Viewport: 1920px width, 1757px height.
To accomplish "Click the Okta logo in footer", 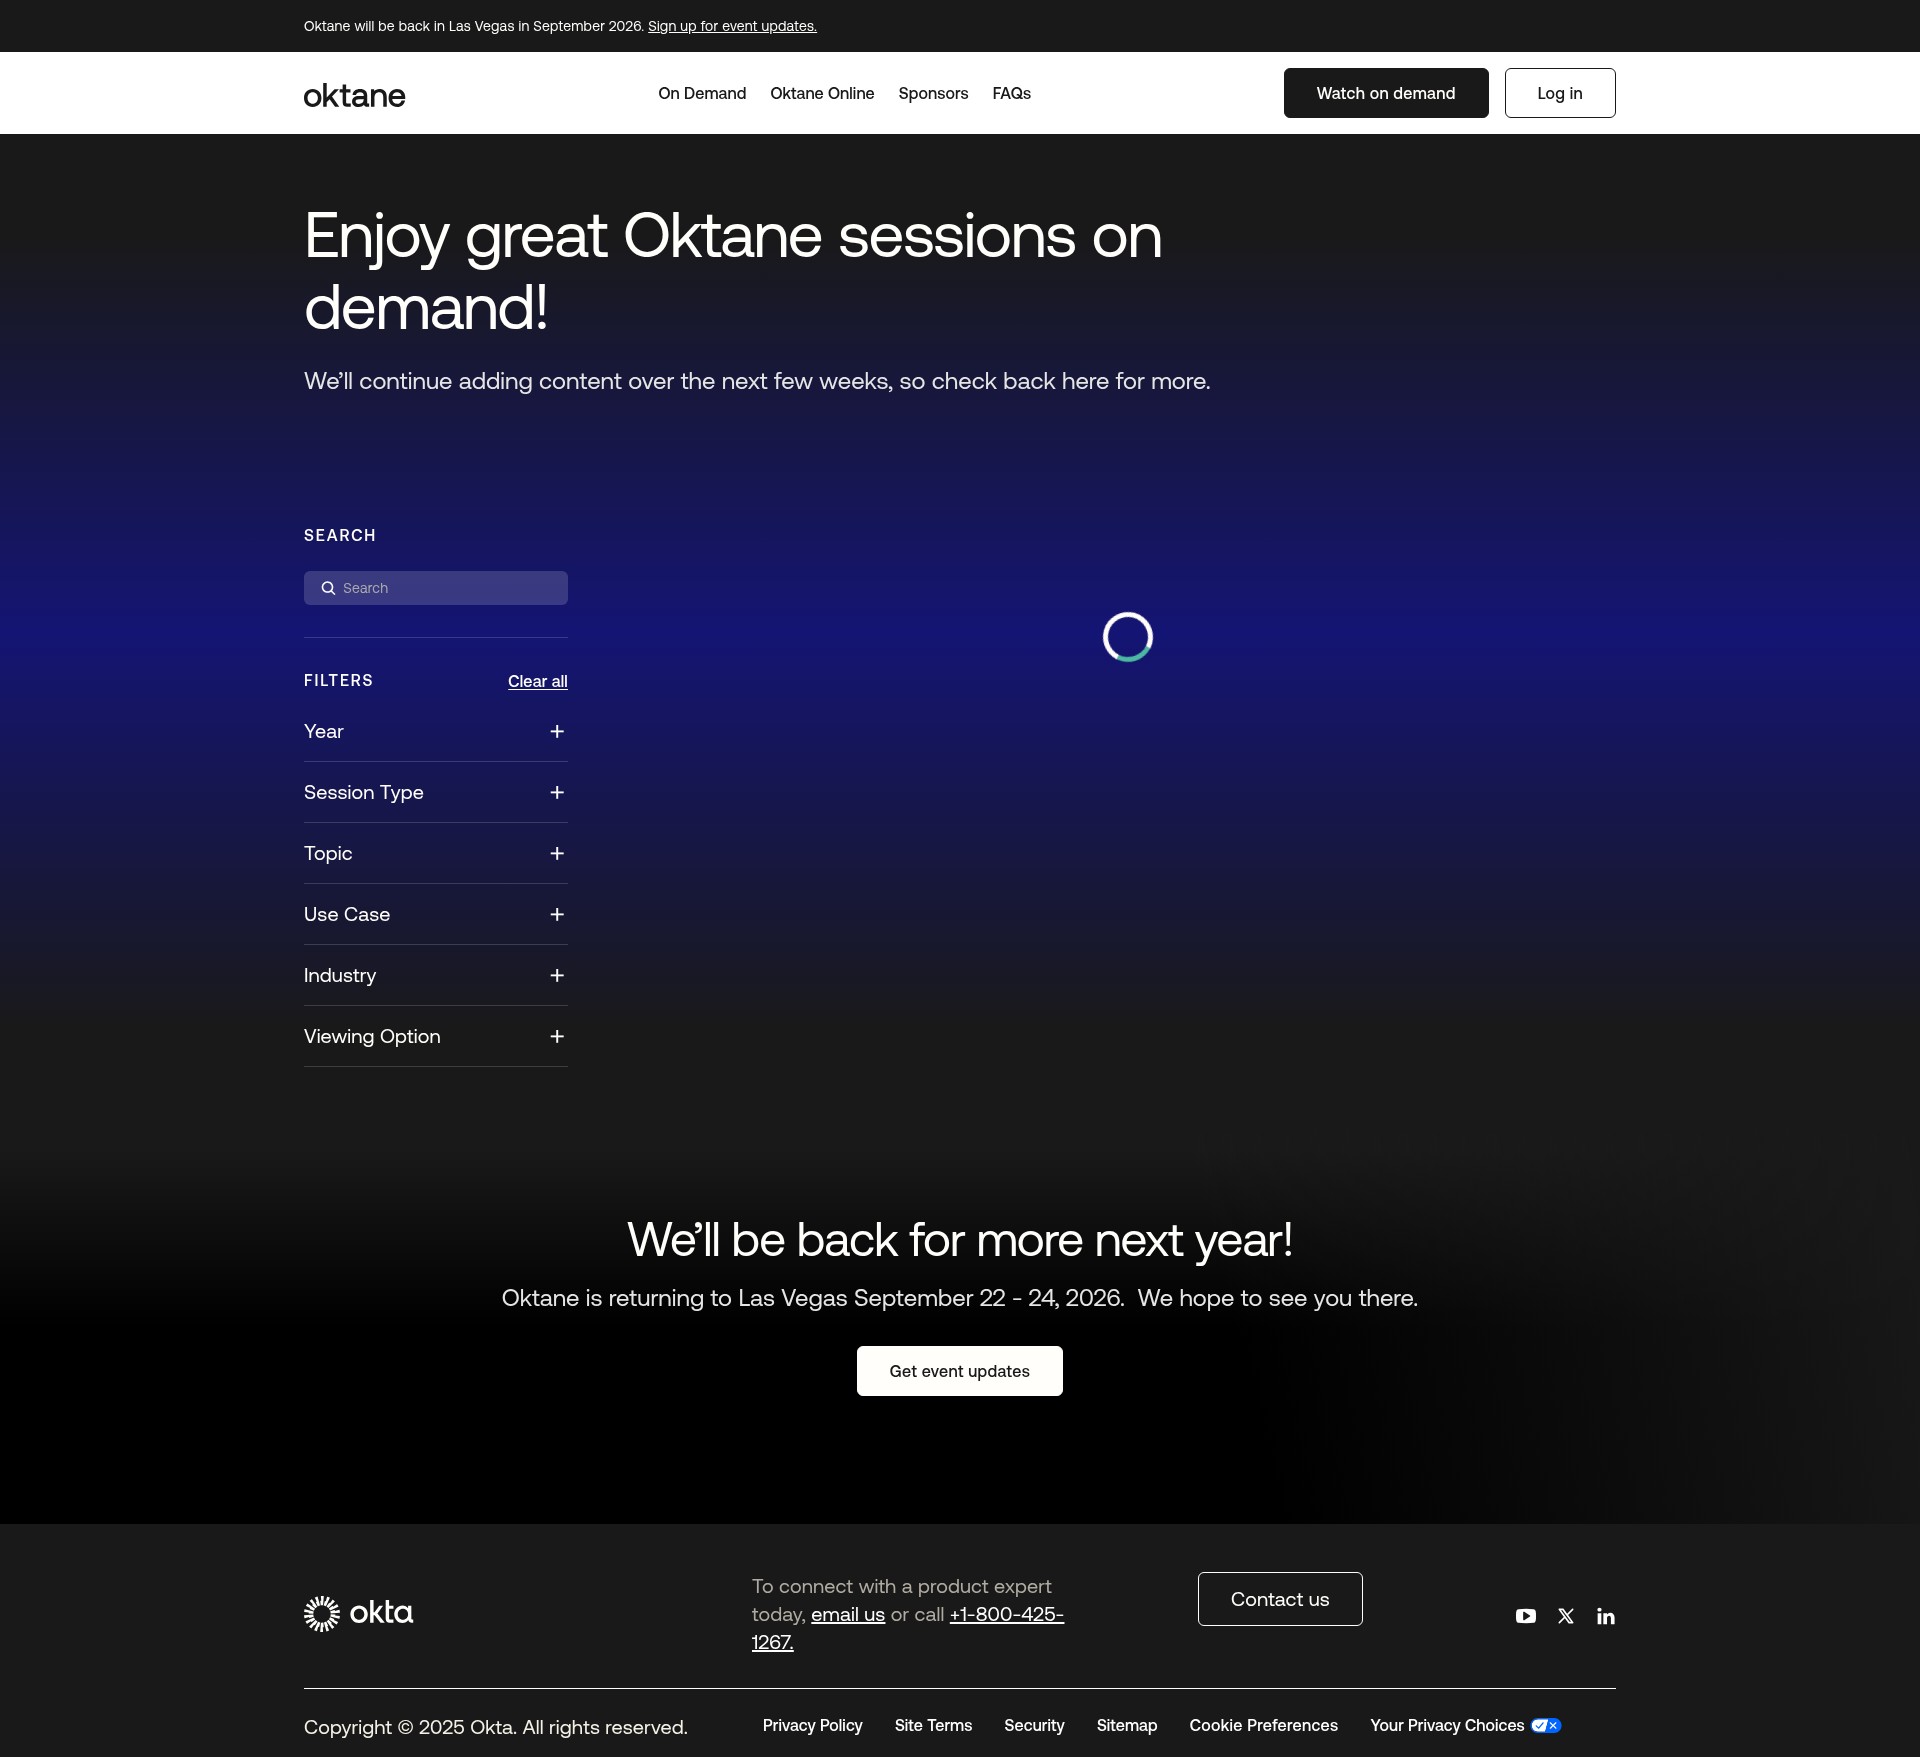I will (358, 1613).
